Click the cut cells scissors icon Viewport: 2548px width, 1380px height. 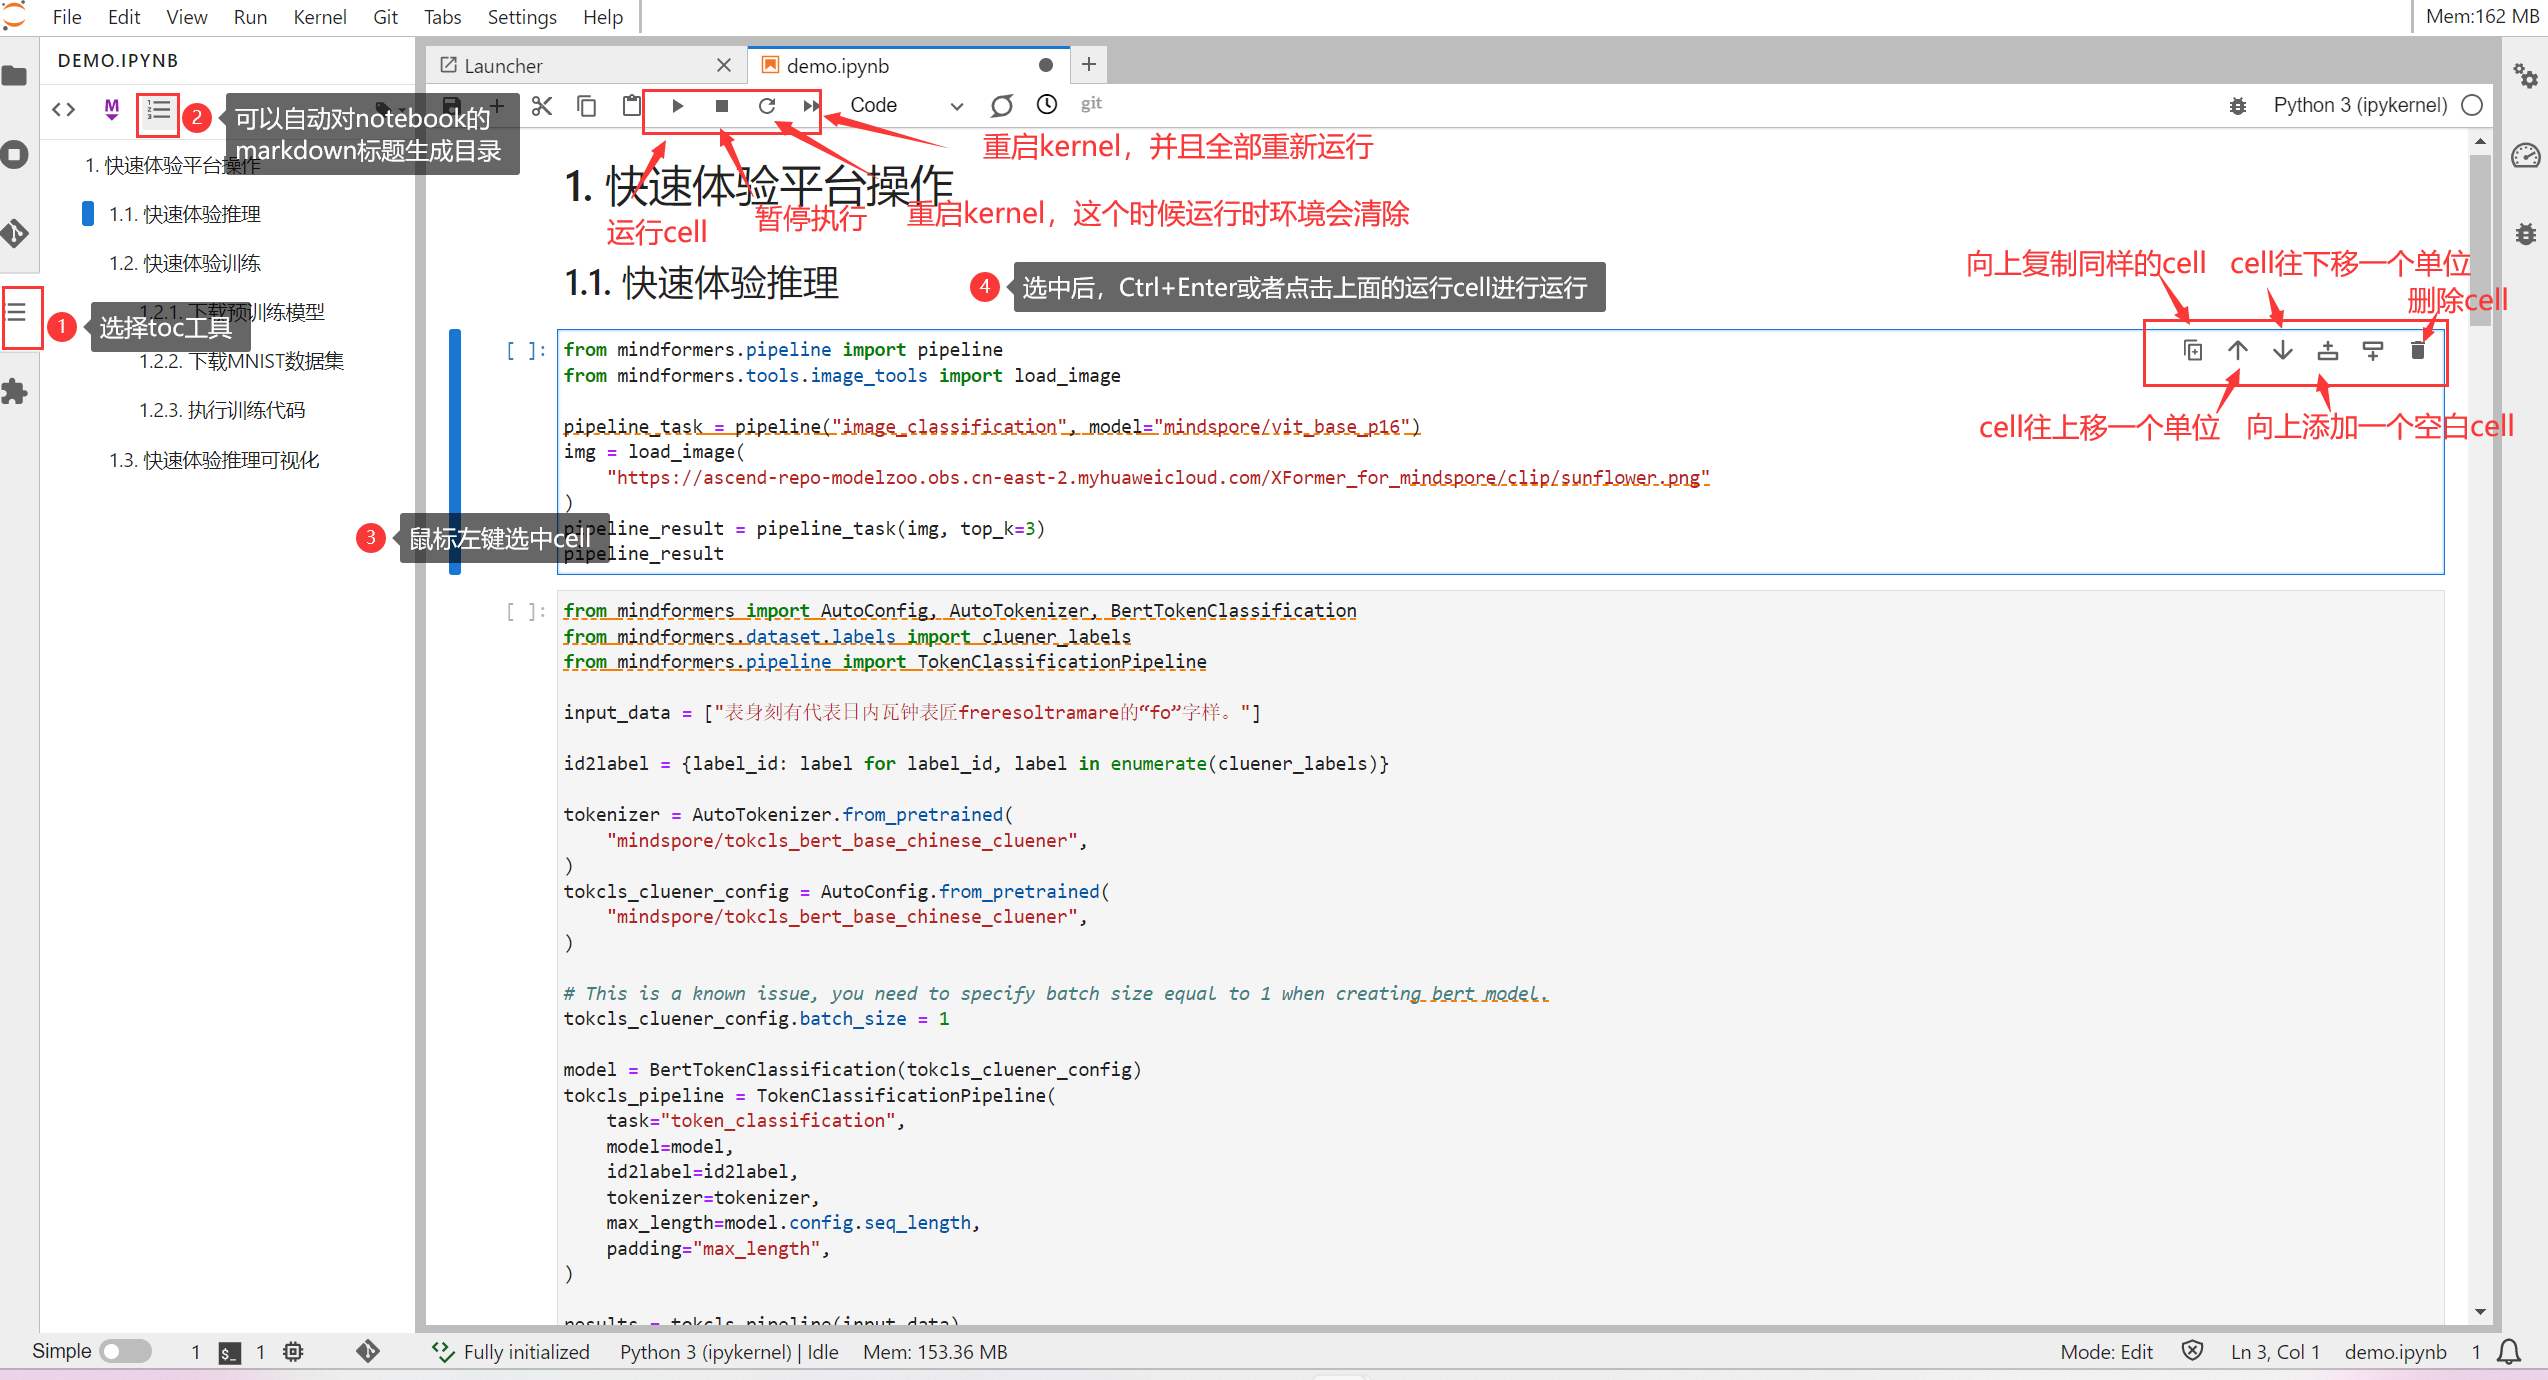[542, 106]
